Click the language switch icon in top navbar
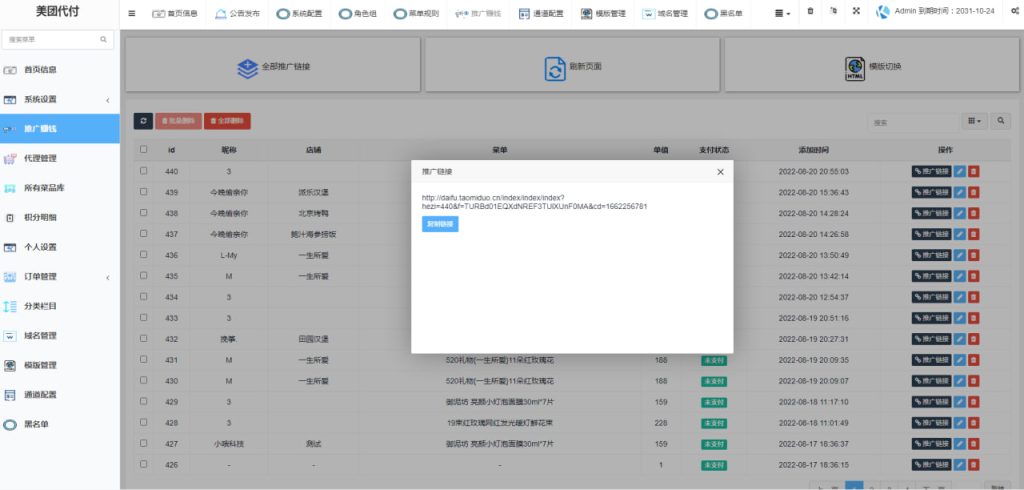The image size is (1024, 490). (833, 11)
